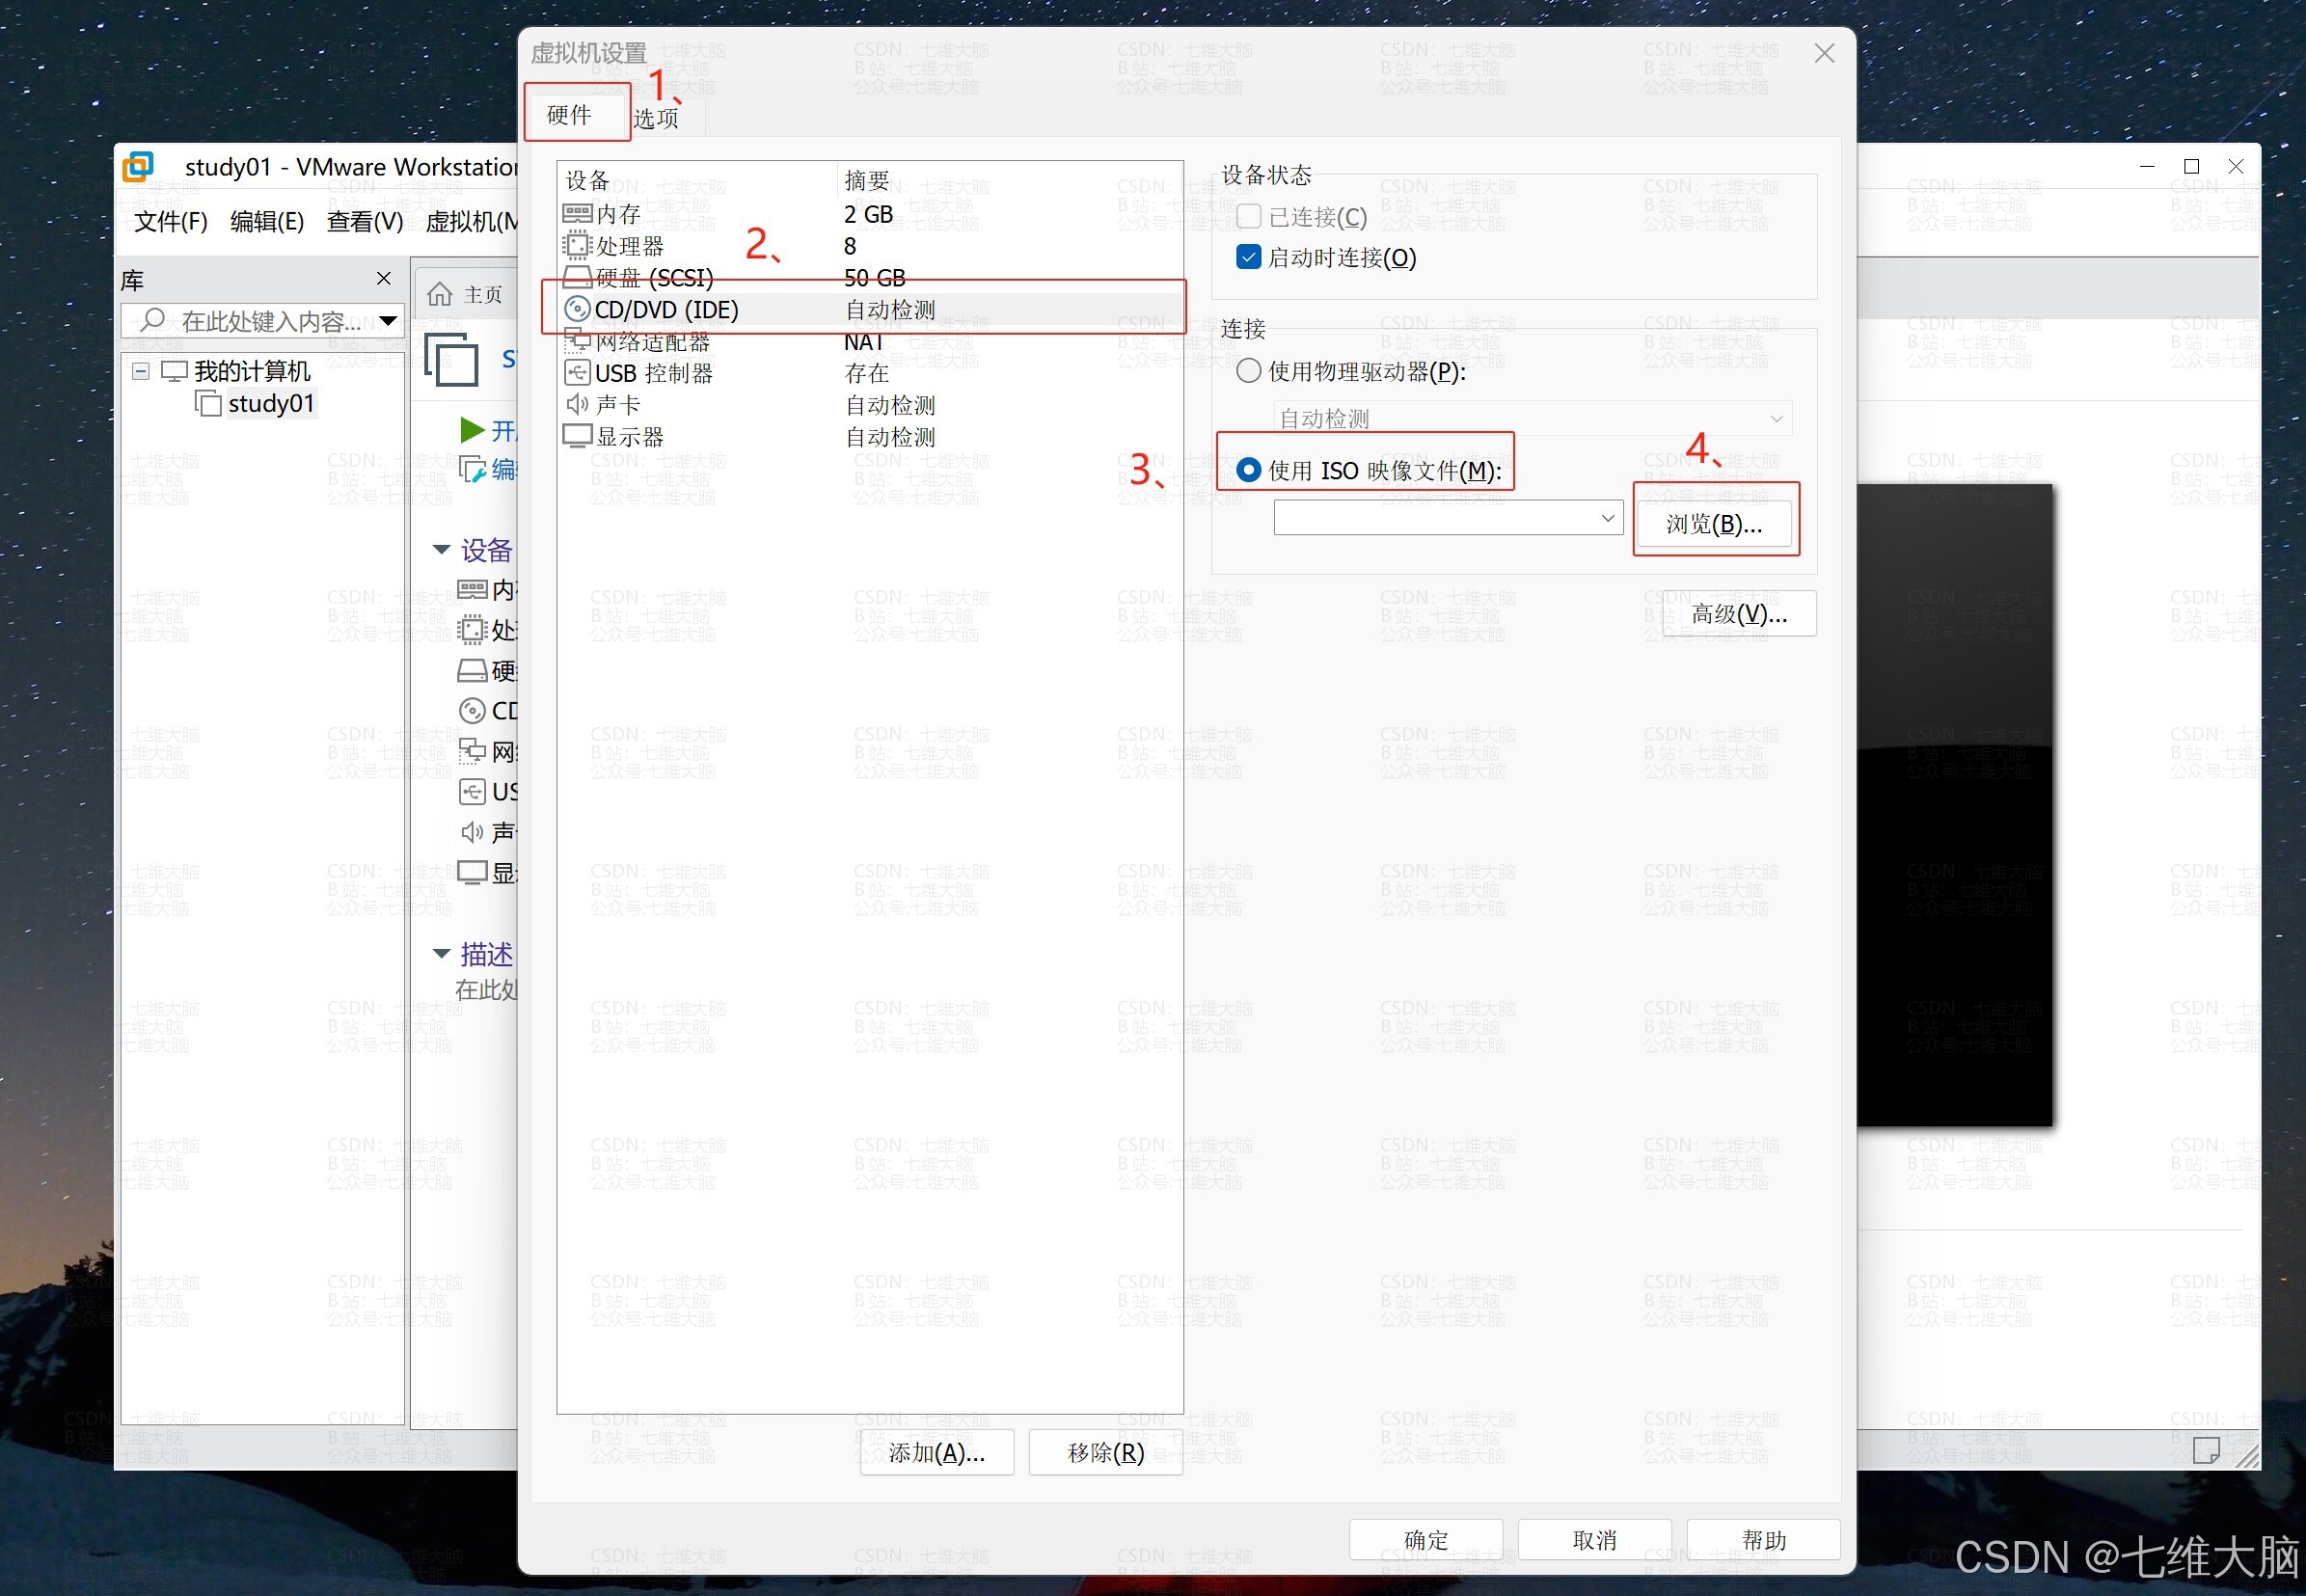Enable the 已连接(C) checkbox
The image size is (2306, 1596).
point(1248,216)
